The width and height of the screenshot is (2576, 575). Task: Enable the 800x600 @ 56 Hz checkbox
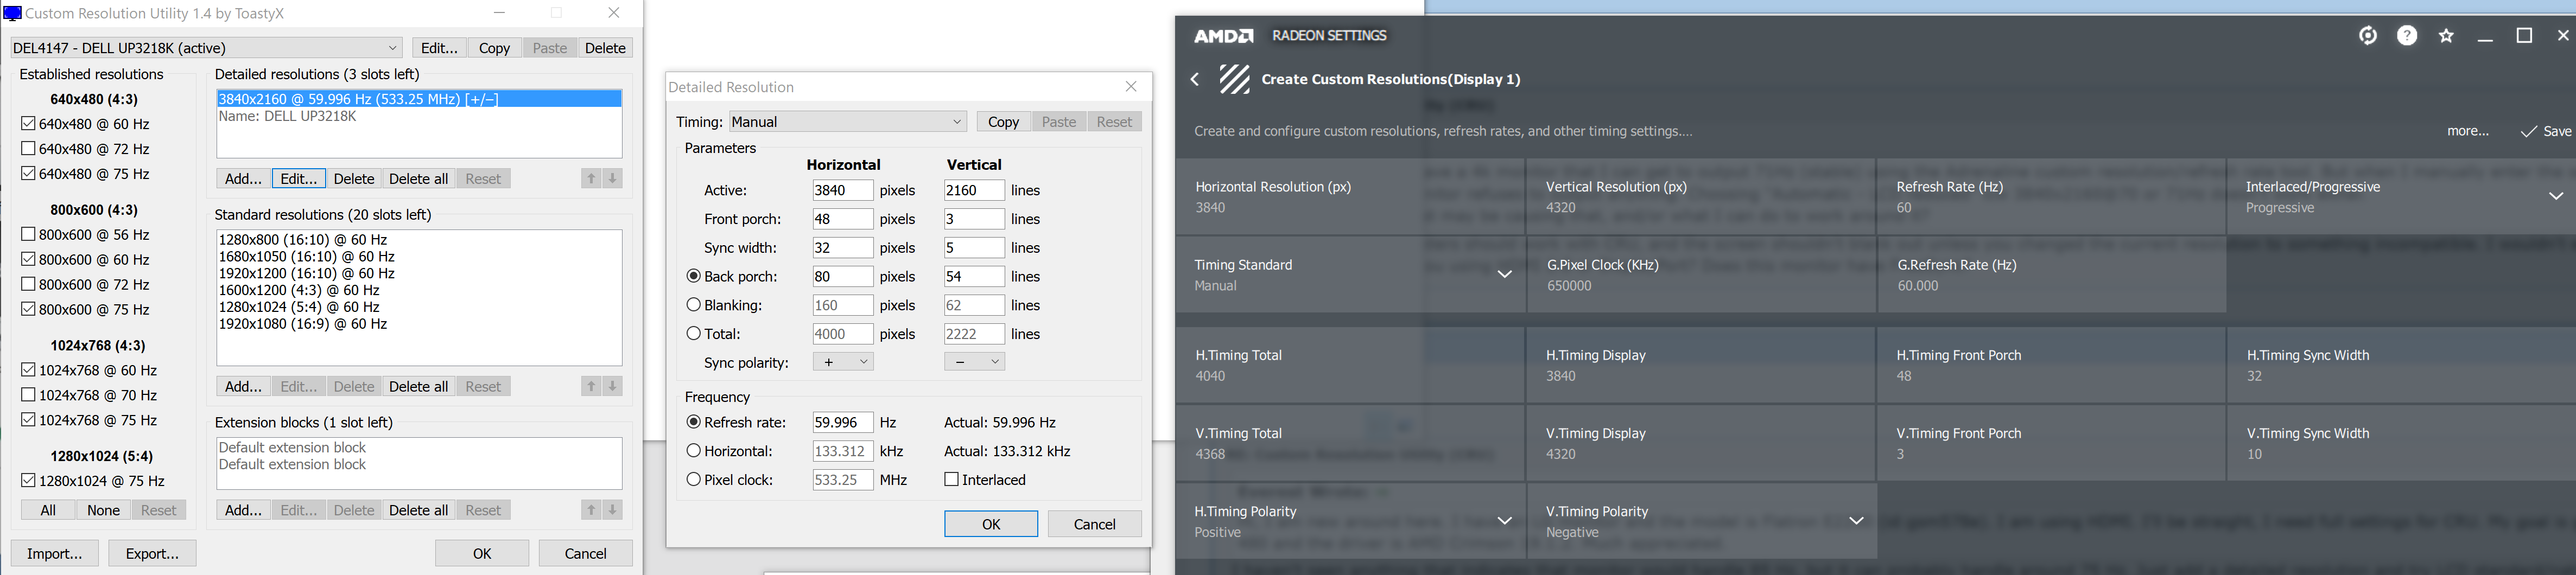(28, 235)
